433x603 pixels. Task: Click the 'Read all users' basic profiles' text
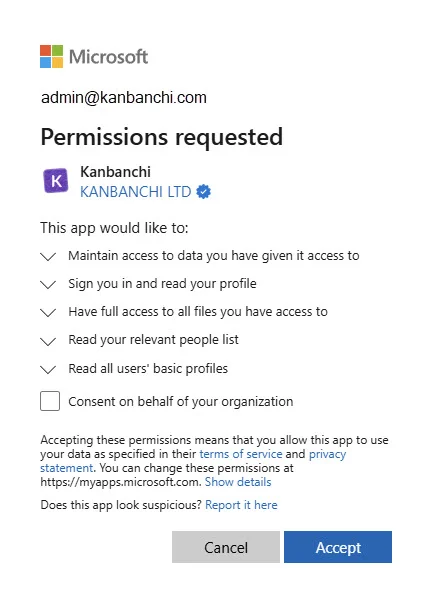coord(148,368)
